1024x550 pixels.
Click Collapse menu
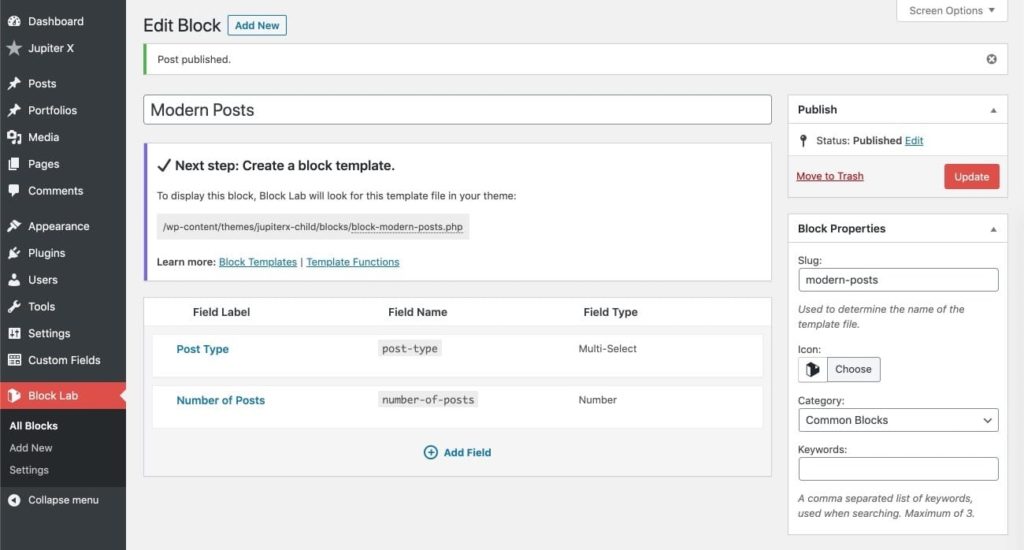pos(63,500)
